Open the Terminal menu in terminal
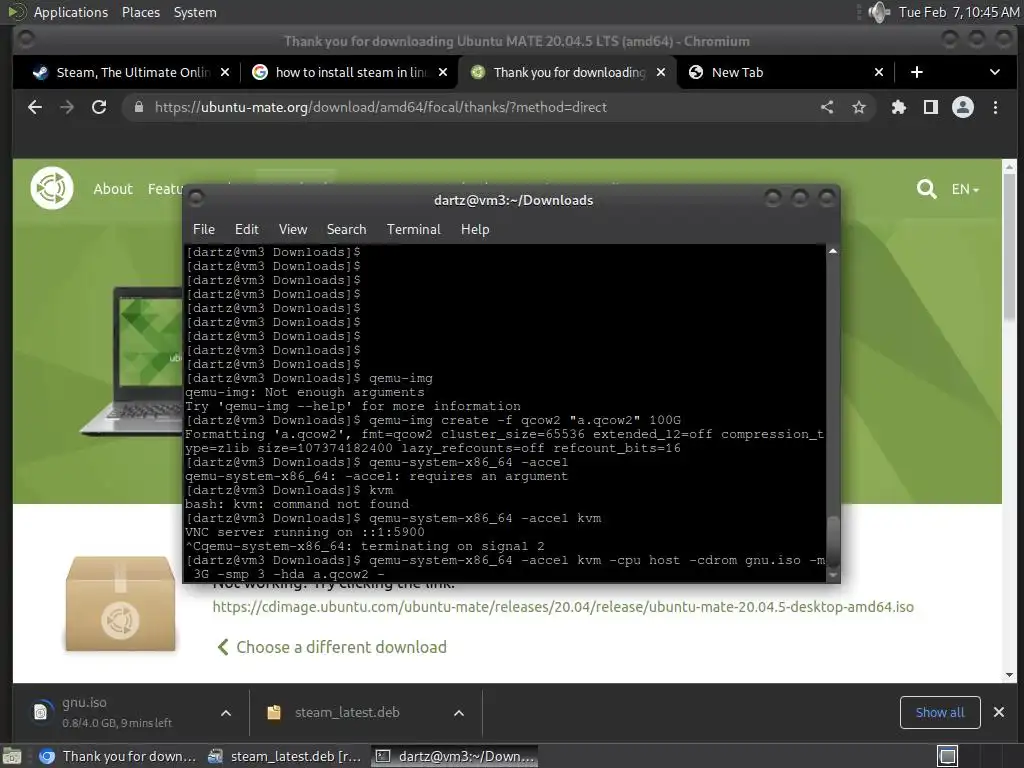 [x=413, y=229]
